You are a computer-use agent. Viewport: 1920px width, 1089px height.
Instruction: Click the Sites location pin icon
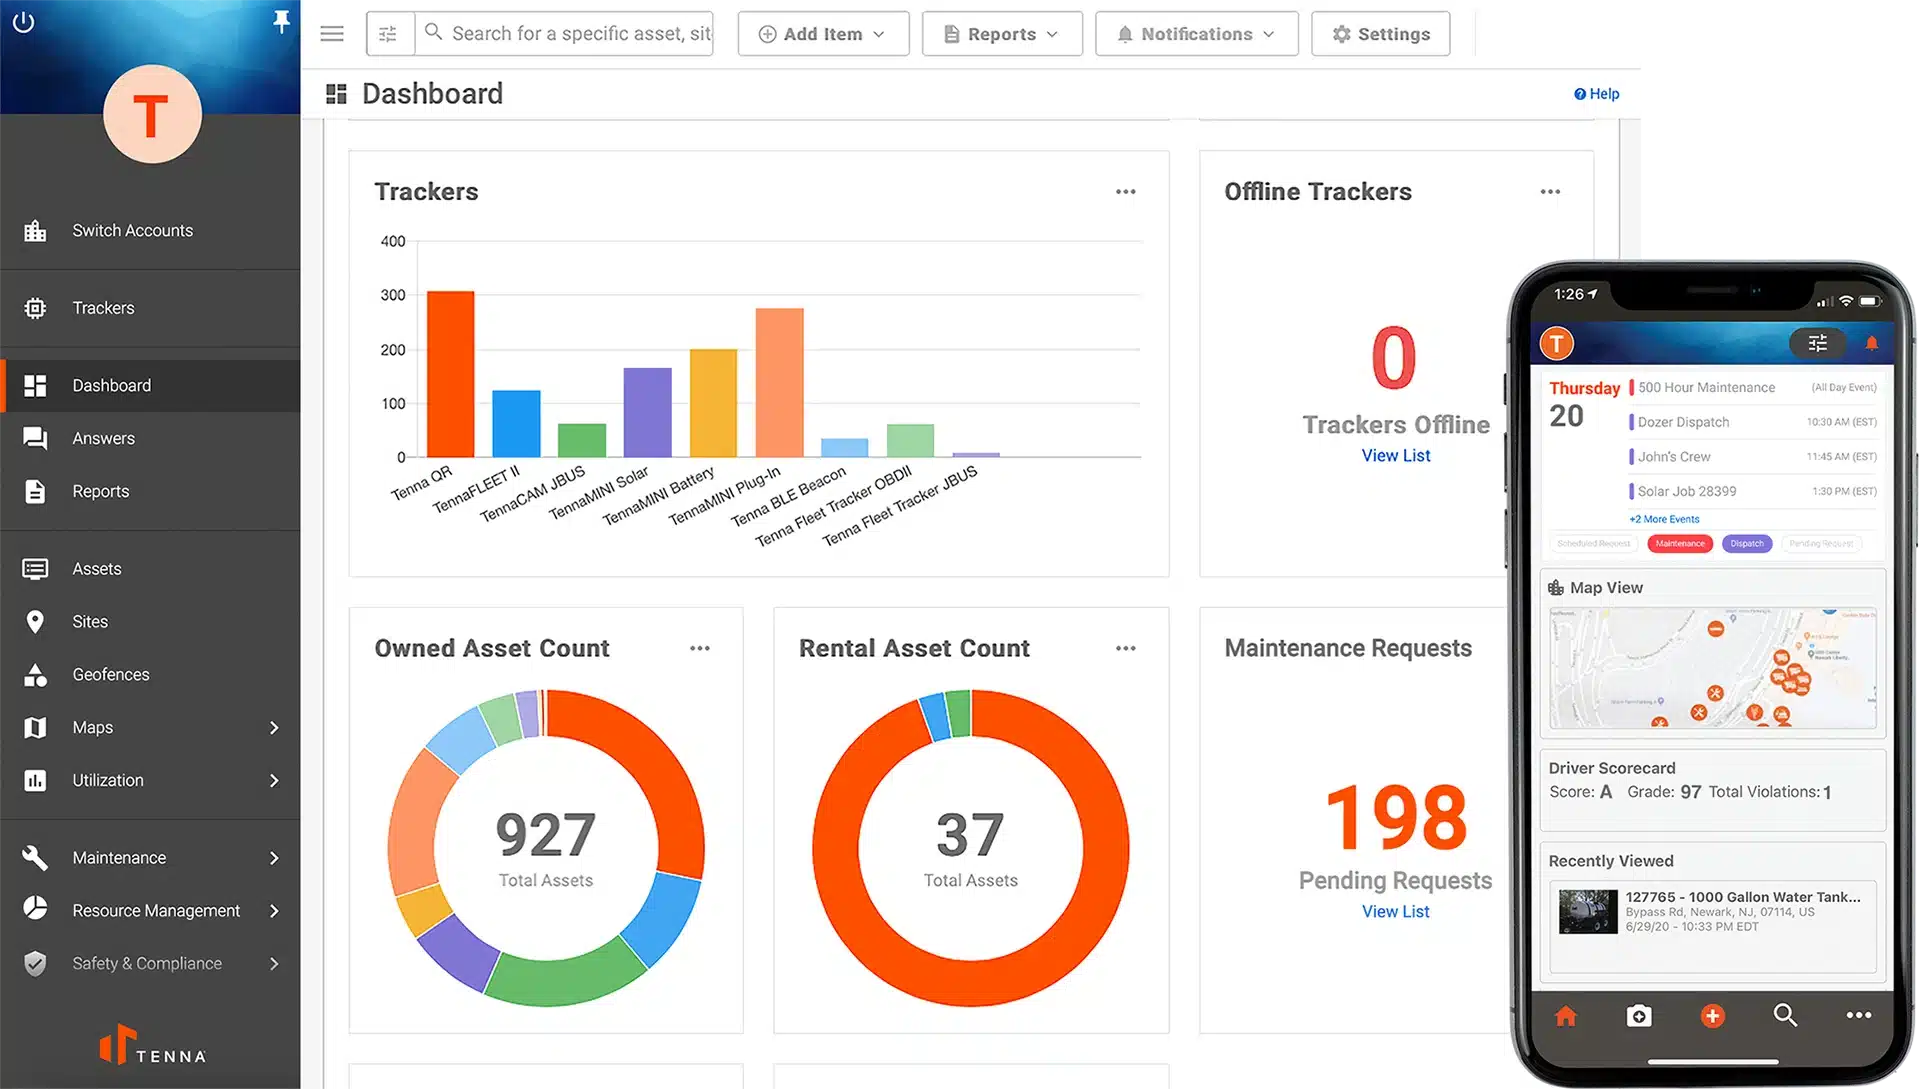coord(35,622)
